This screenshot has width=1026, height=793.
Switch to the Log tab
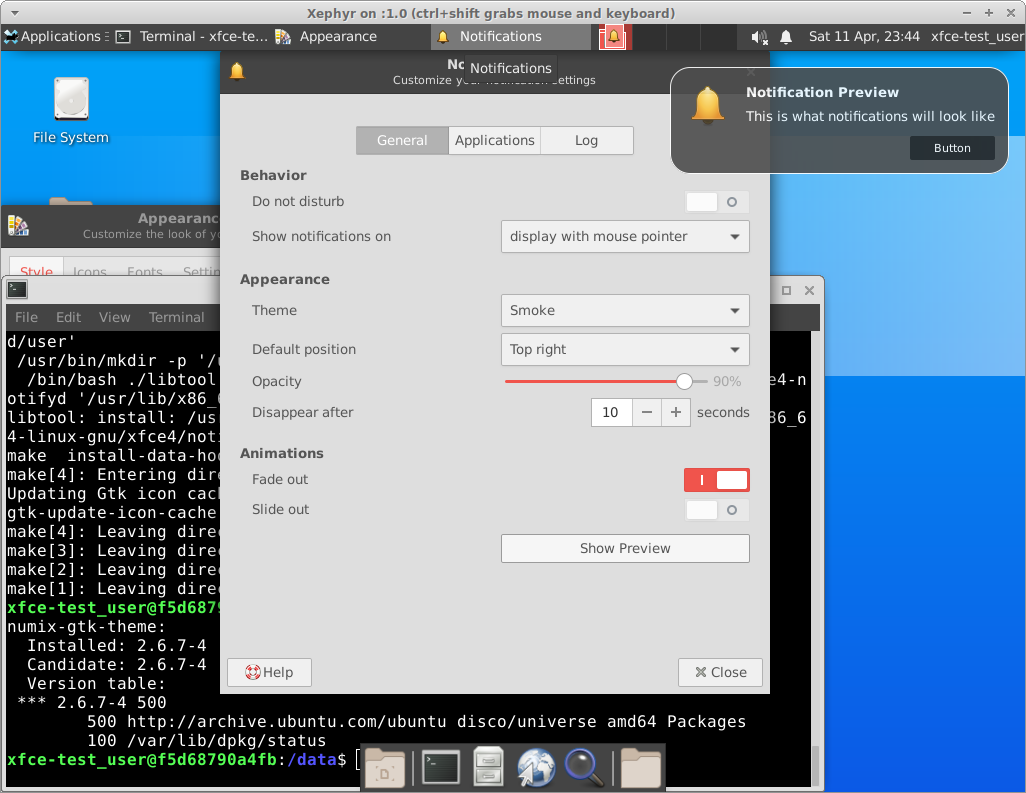click(586, 141)
